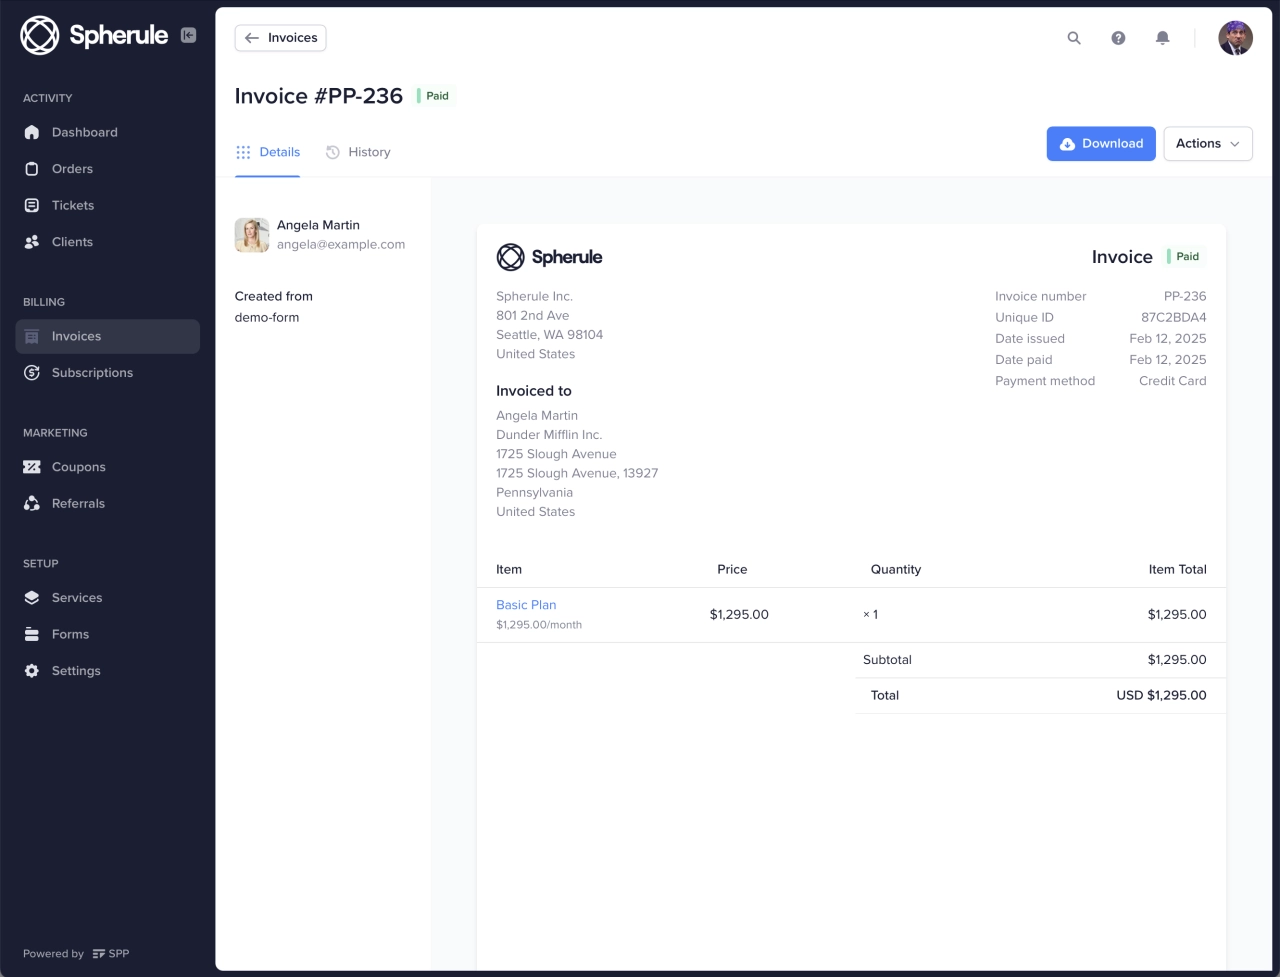This screenshot has height=977, width=1280.
Task: Click the Credit Card payment method value
Action: tap(1172, 381)
